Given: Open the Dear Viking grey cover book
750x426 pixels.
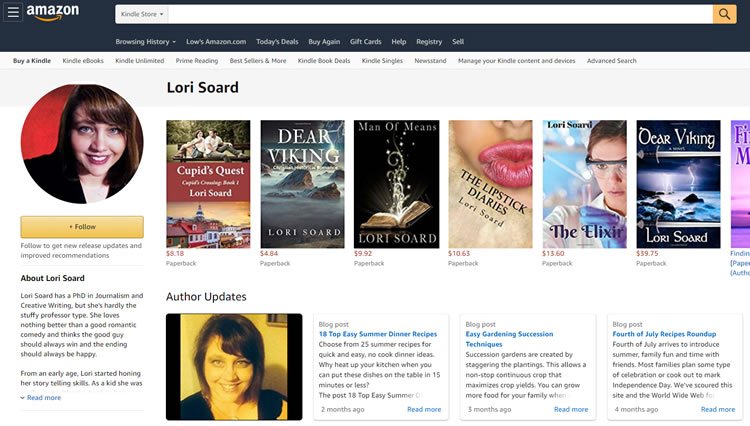Looking at the screenshot, I should pyautogui.click(x=302, y=184).
